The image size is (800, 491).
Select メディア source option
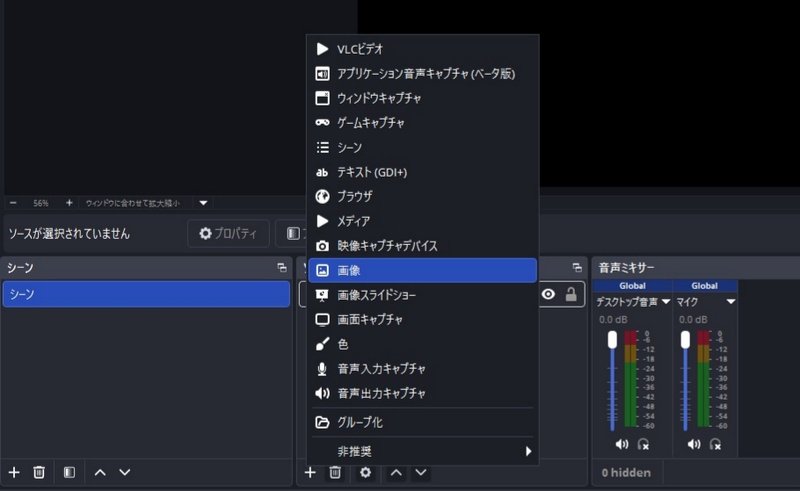coord(422,221)
